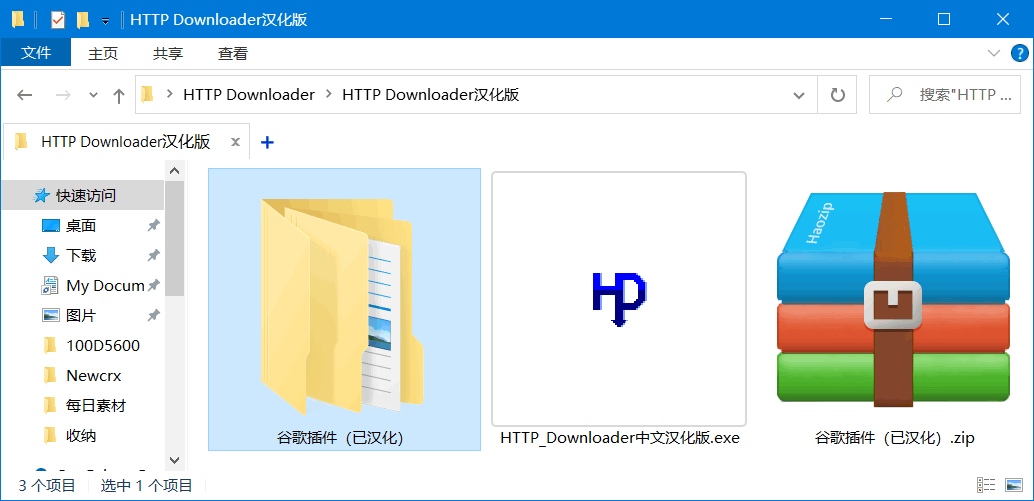
Task: Switch to large thumbnails view in status bar
Action: tap(1014, 485)
